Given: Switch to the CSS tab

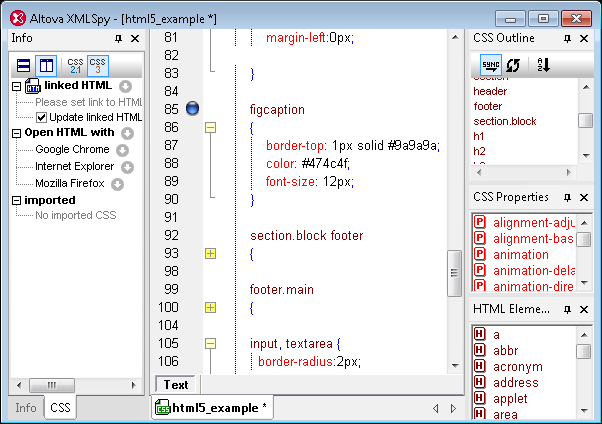Looking at the screenshot, I should pyautogui.click(x=60, y=408).
